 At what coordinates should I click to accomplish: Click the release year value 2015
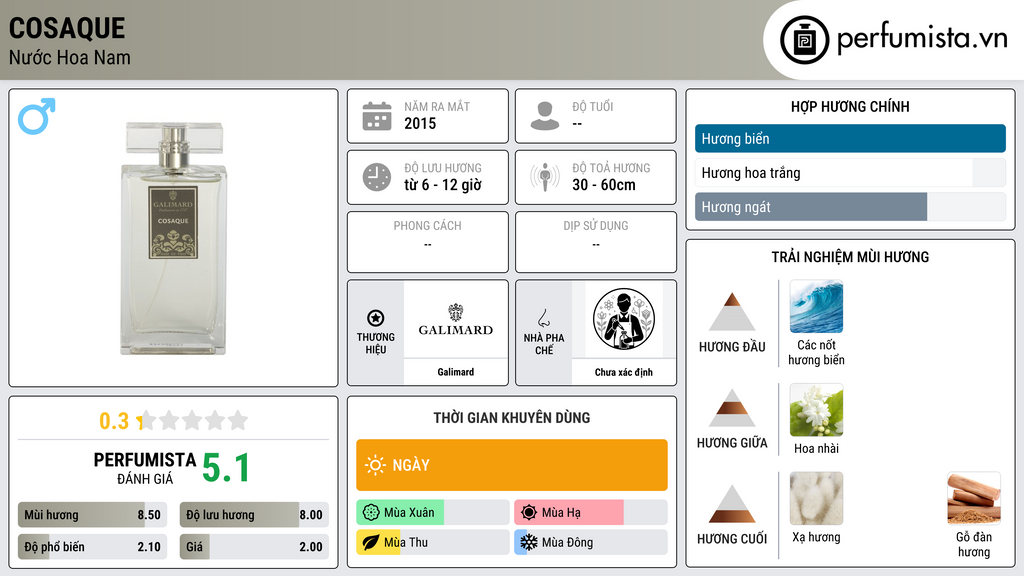click(x=420, y=123)
